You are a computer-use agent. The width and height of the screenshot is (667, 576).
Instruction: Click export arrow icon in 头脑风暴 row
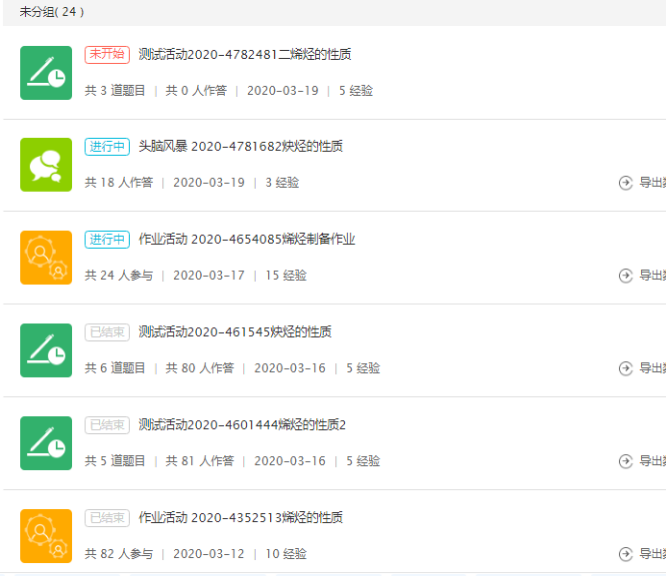(x=626, y=183)
